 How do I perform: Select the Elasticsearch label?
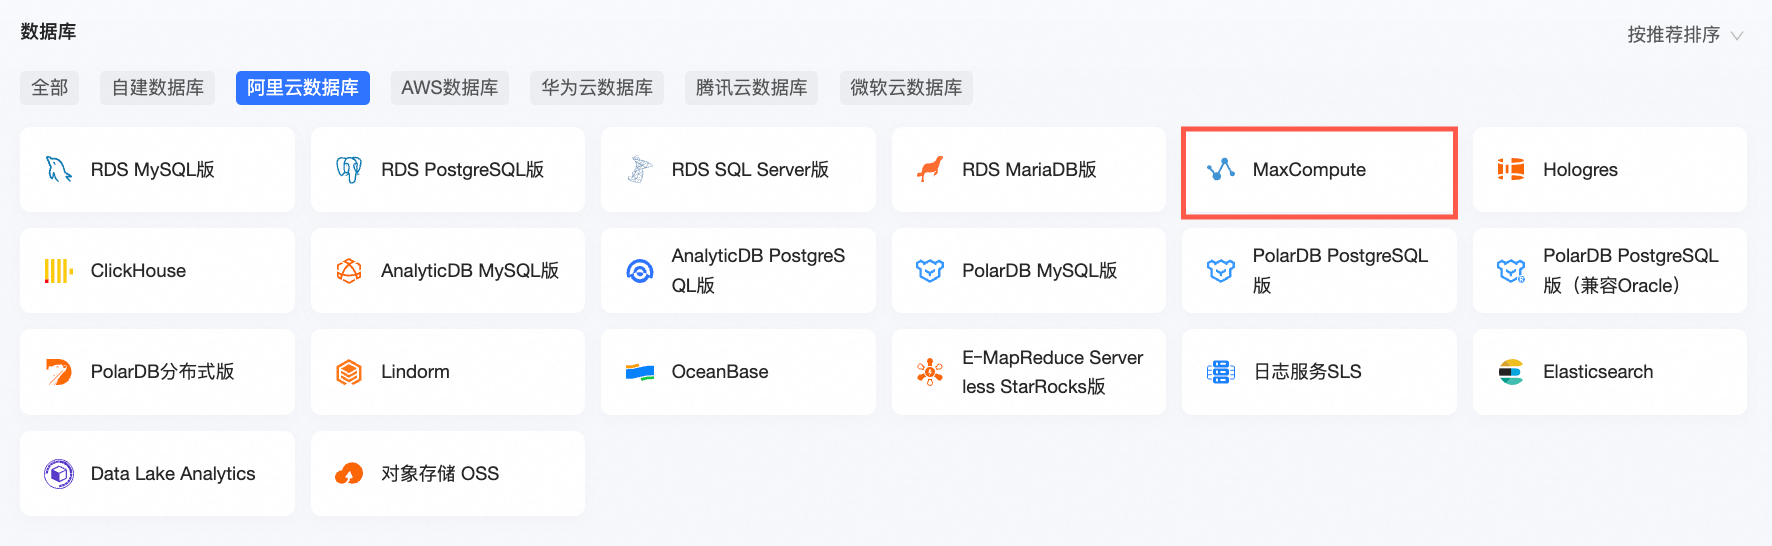(1598, 372)
